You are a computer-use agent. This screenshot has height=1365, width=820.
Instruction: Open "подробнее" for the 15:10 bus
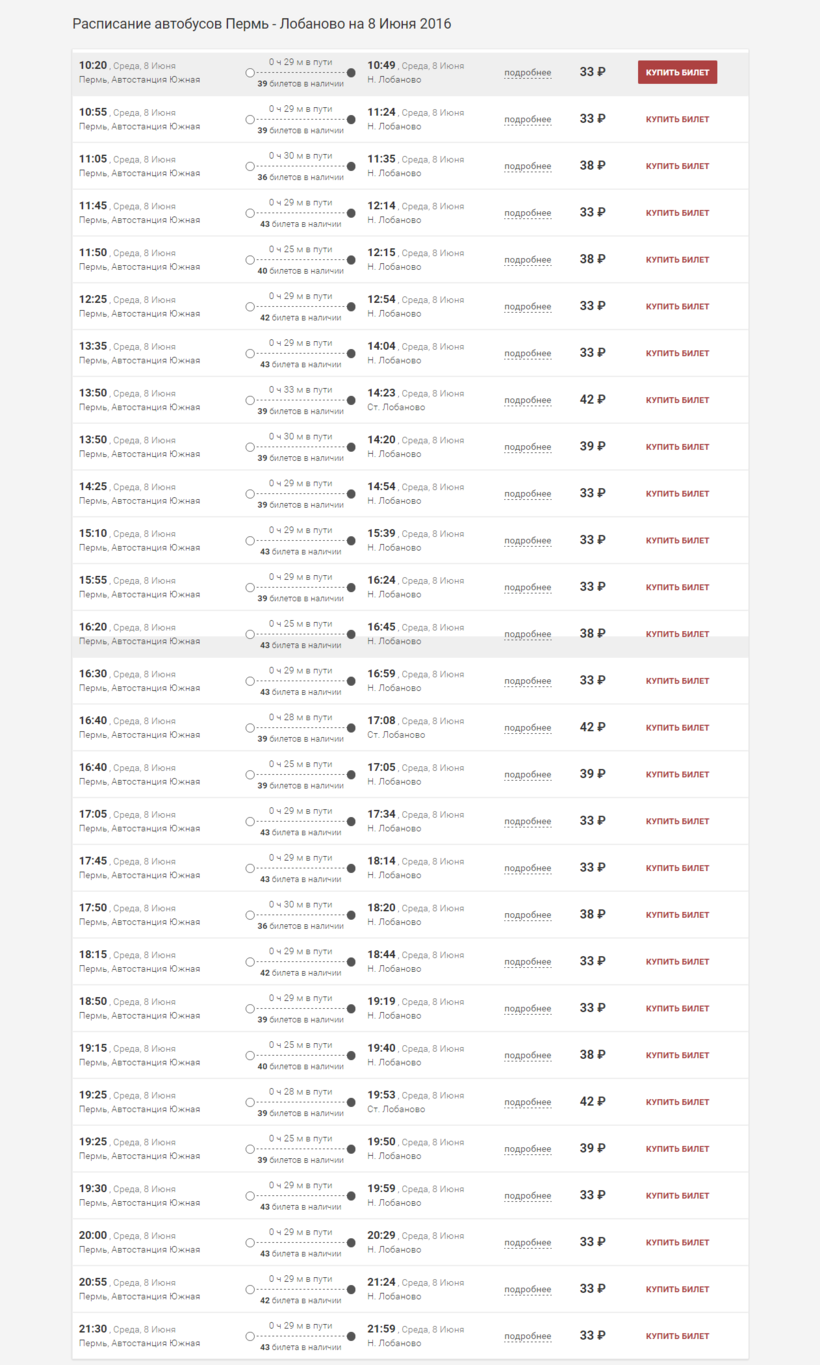coord(527,541)
